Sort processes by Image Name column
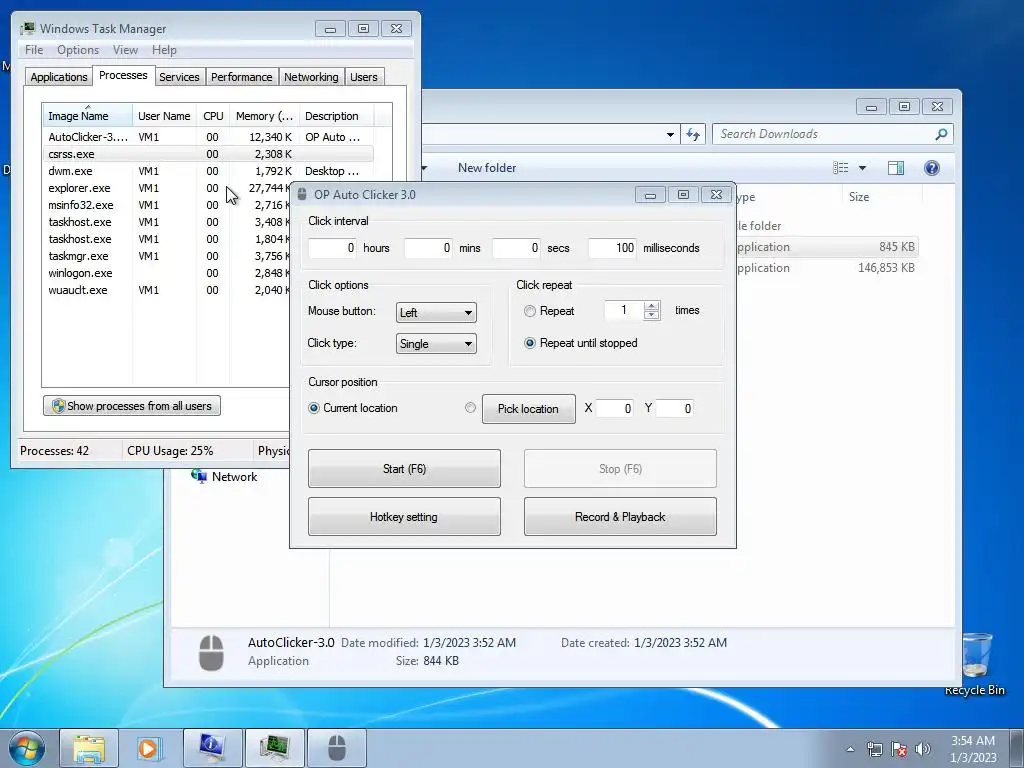Screen dimensions: 1024x768 pos(88,116)
